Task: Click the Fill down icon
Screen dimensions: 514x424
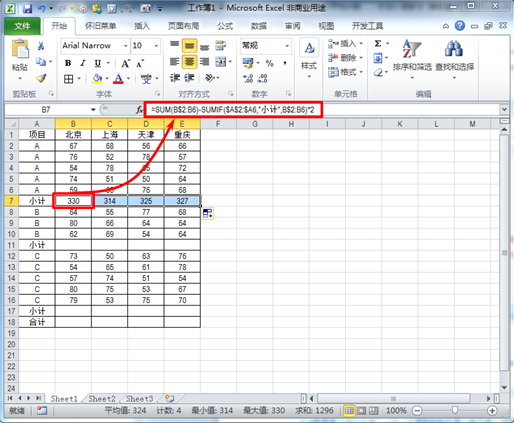Action: click(x=378, y=59)
